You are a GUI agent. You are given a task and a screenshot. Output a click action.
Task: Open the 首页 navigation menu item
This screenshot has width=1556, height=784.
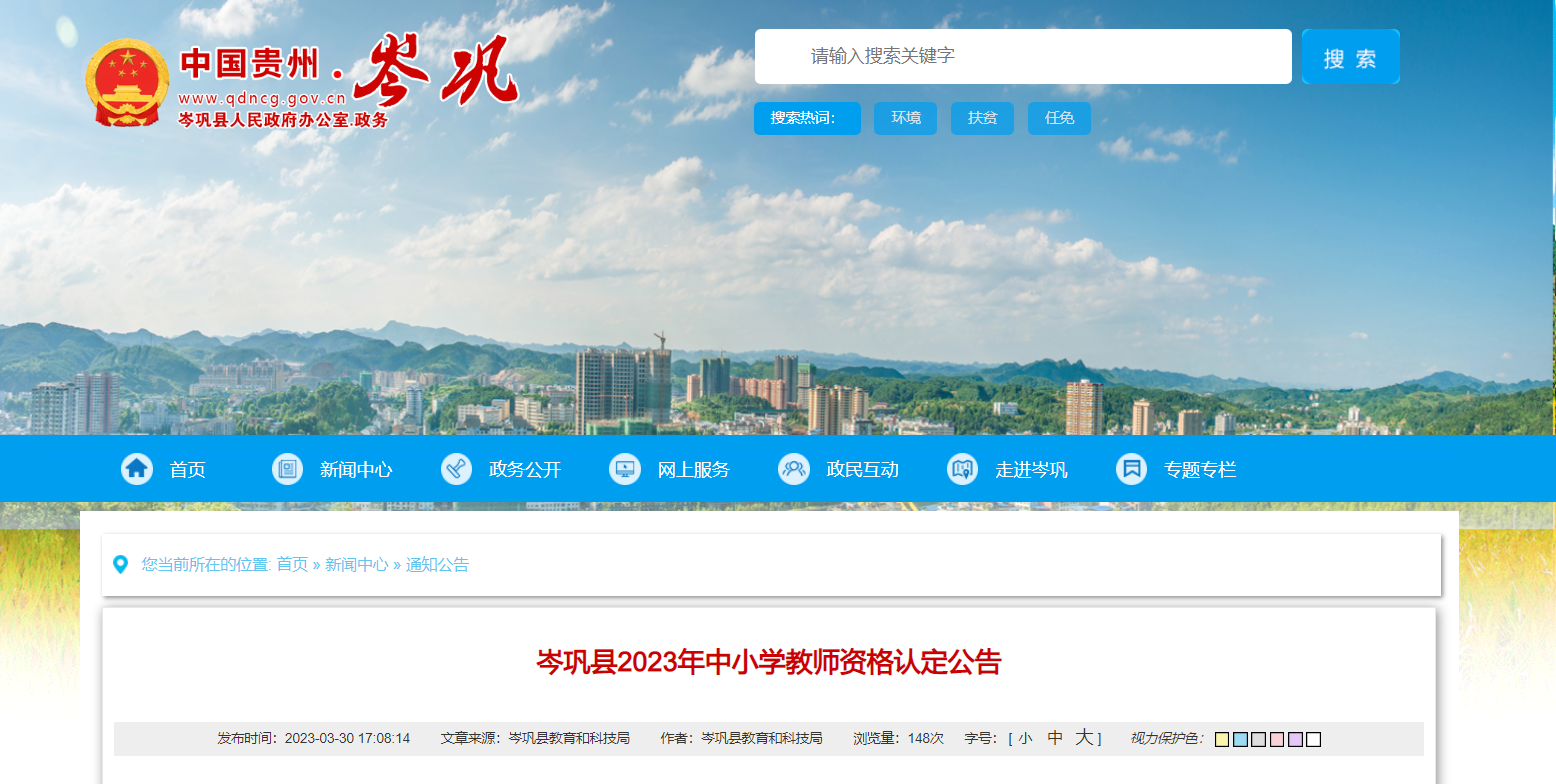click(x=188, y=470)
